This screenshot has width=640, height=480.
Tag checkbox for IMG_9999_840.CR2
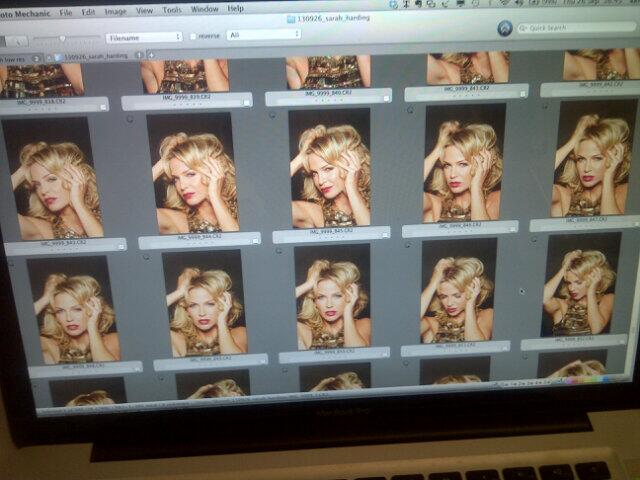coord(386,98)
